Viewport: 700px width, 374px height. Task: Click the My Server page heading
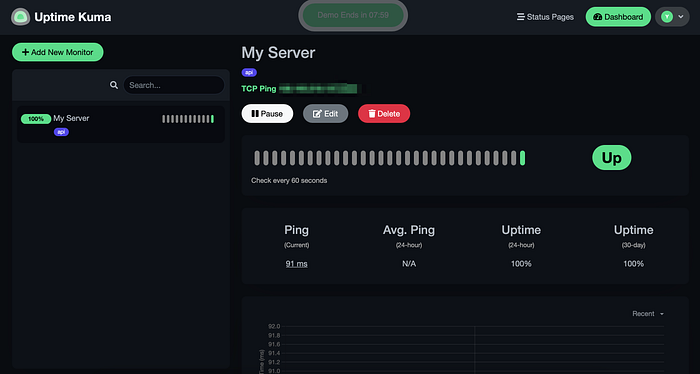coord(278,53)
